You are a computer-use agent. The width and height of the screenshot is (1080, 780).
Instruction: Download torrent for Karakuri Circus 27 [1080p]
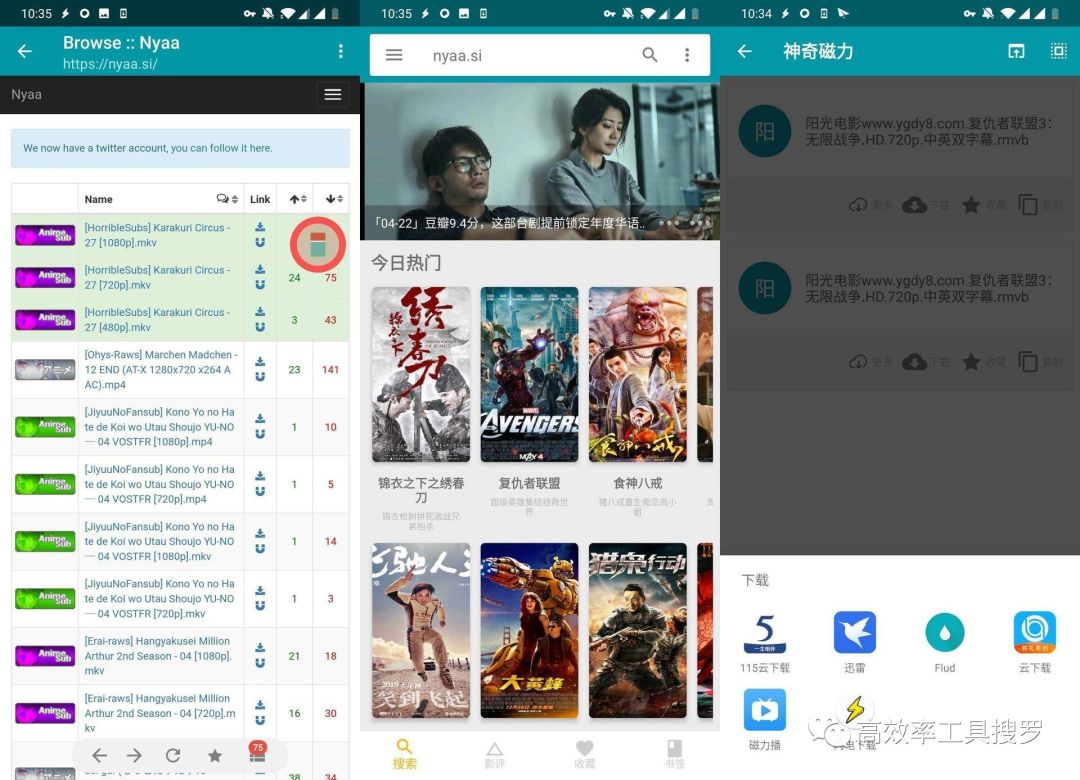(260, 227)
